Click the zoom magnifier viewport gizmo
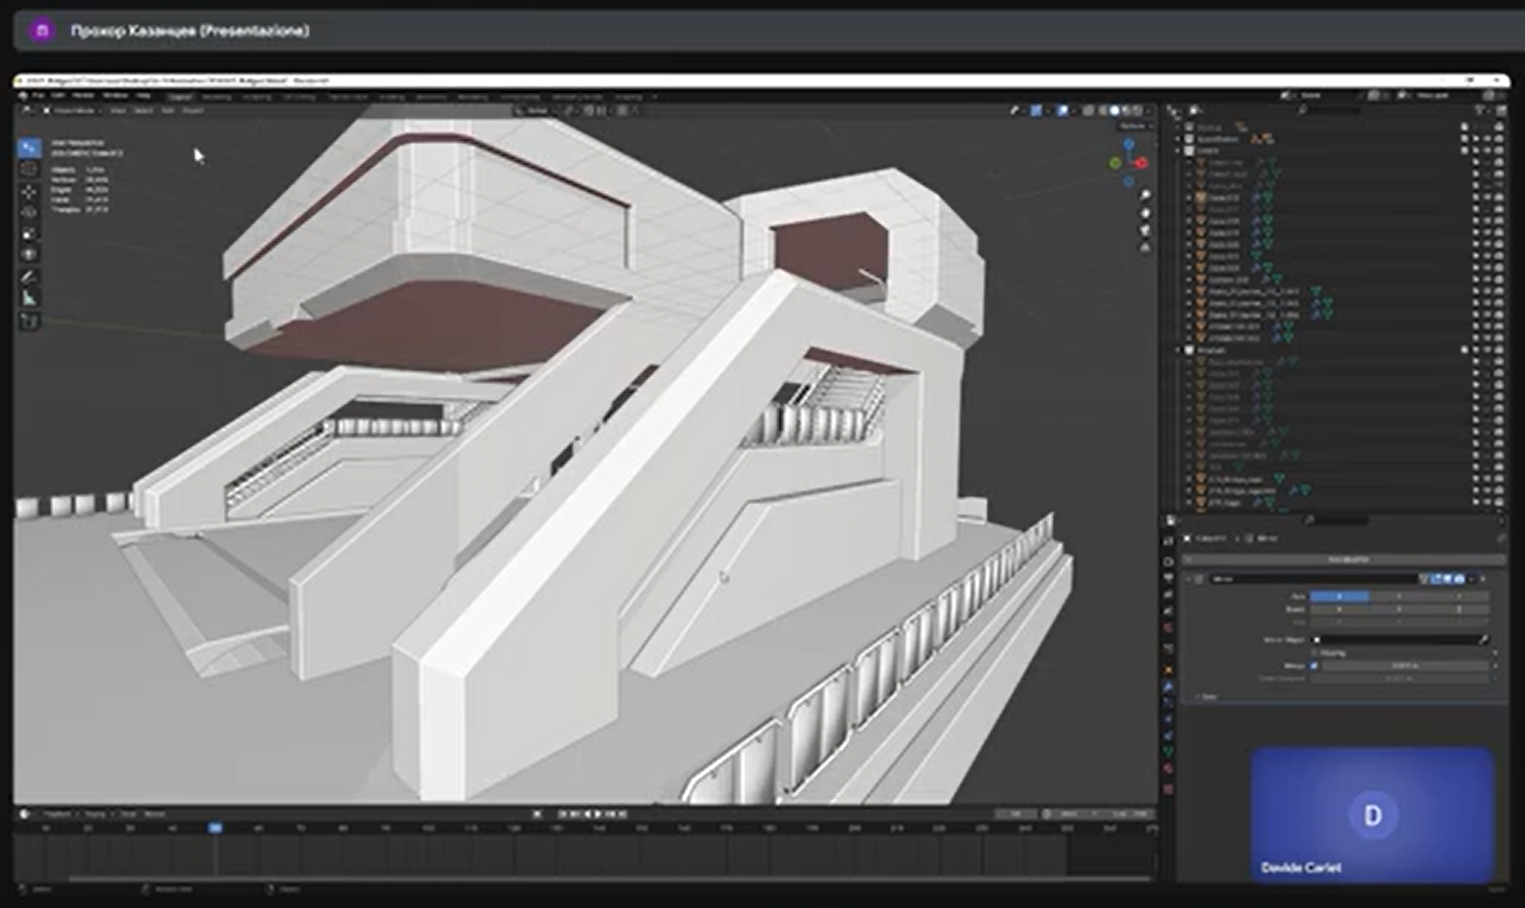 (1145, 195)
